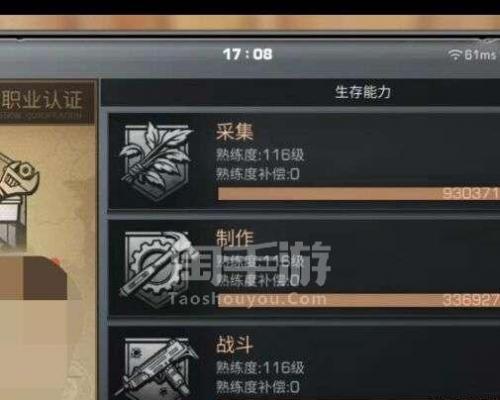This screenshot has width=500, height=400.
Task: Open the 职业认证 tab
Action: pos(42,101)
